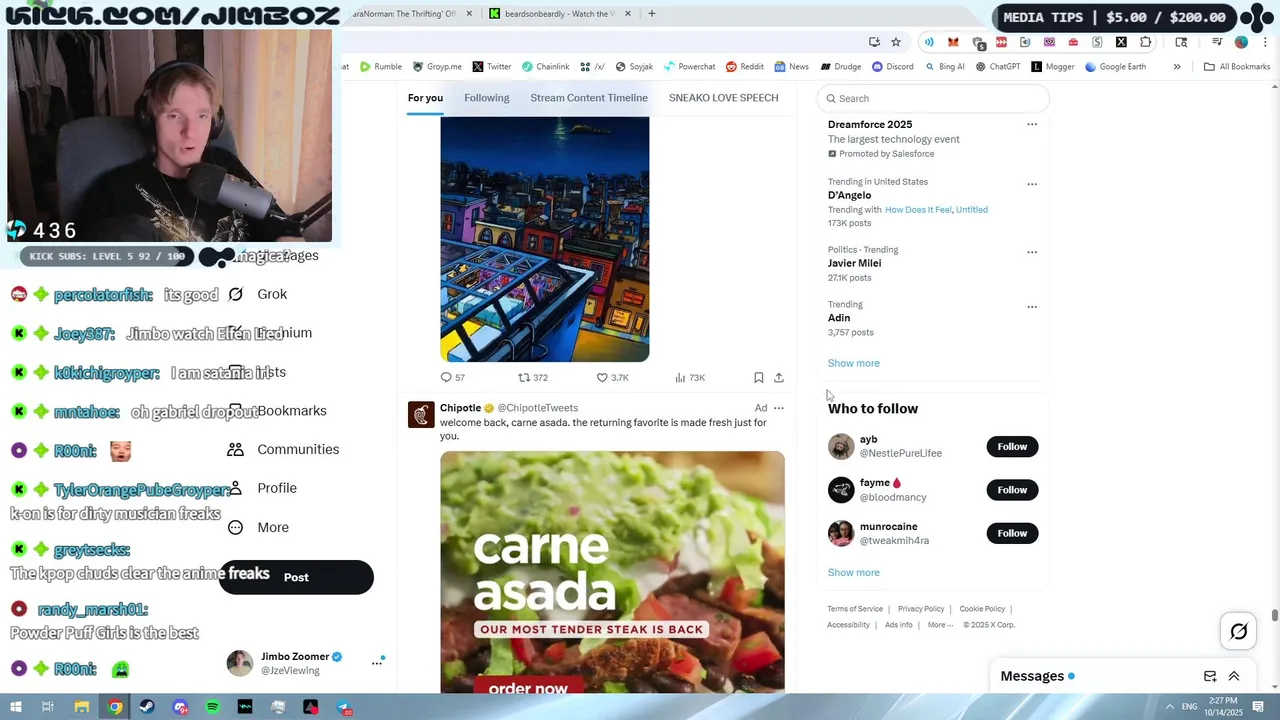The width and height of the screenshot is (1280, 720).
Task: Open the Profile sidebar item
Action: click(x=262, y=488)
